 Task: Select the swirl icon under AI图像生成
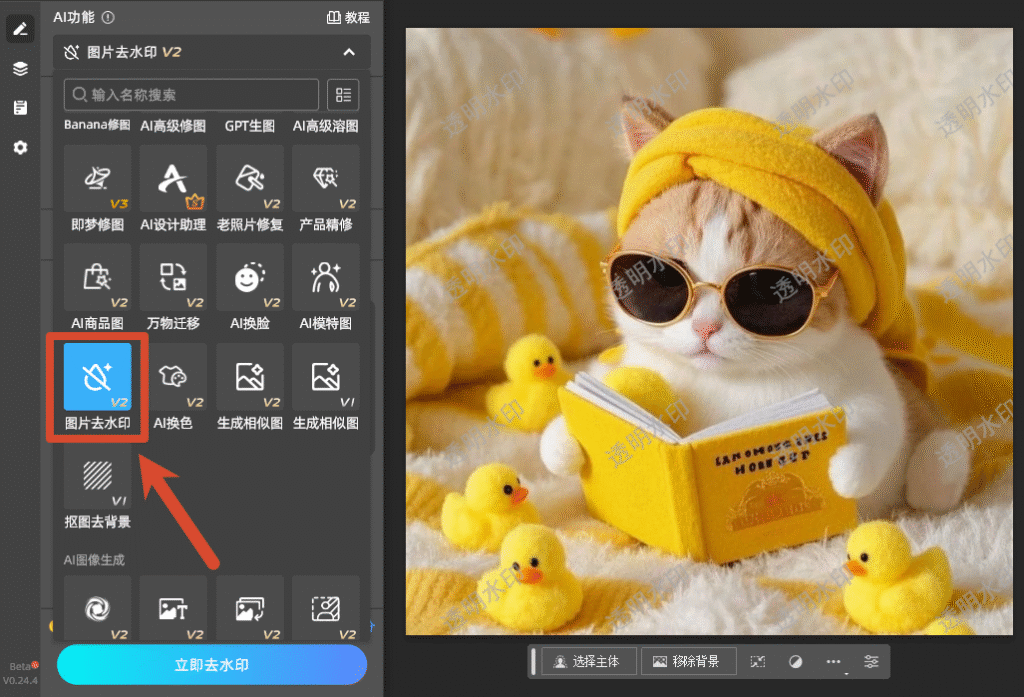(97, 608)
